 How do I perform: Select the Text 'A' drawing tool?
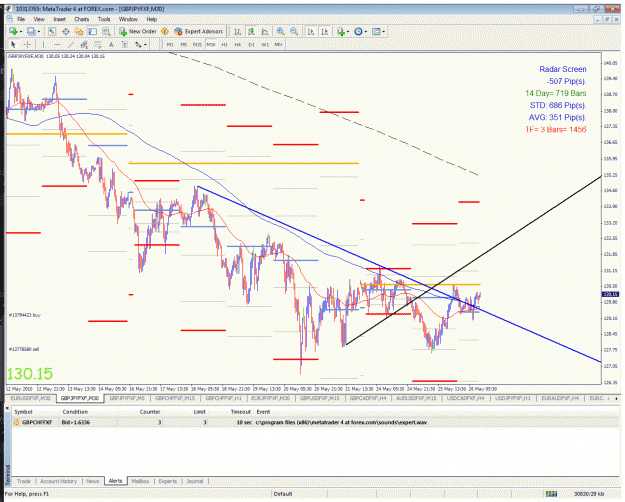111,45
